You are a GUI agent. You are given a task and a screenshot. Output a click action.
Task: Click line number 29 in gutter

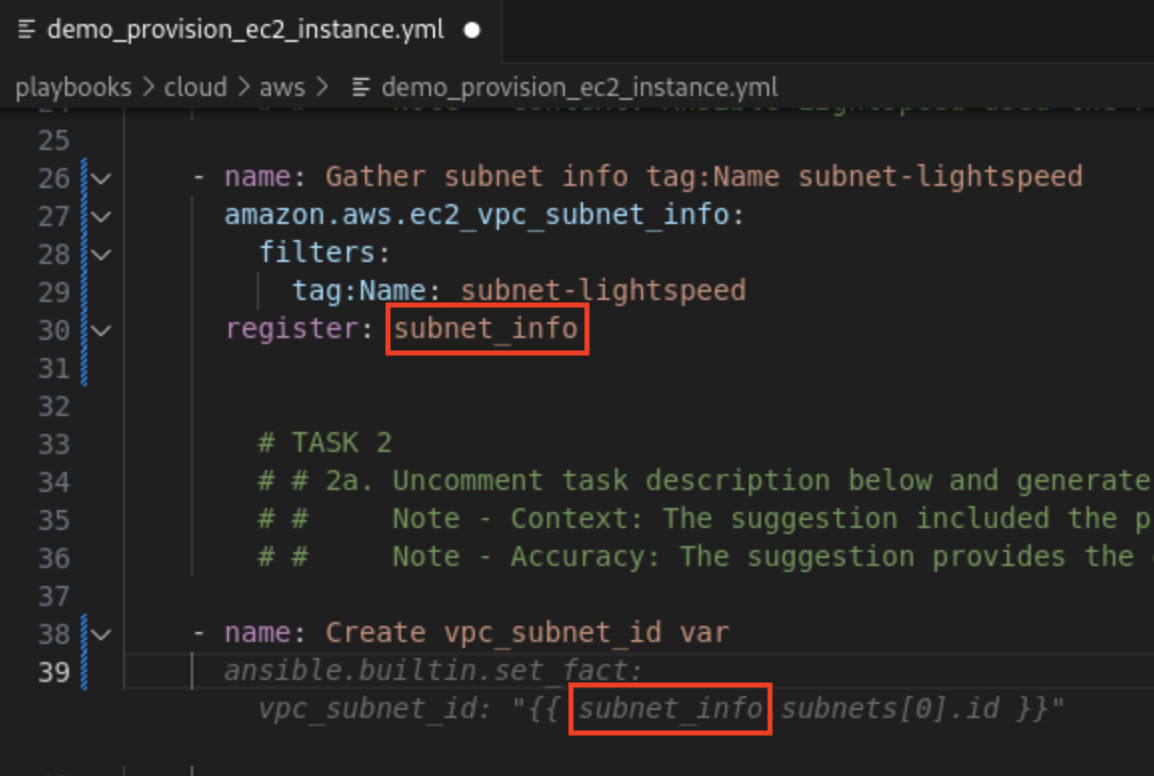pos(54,292)
